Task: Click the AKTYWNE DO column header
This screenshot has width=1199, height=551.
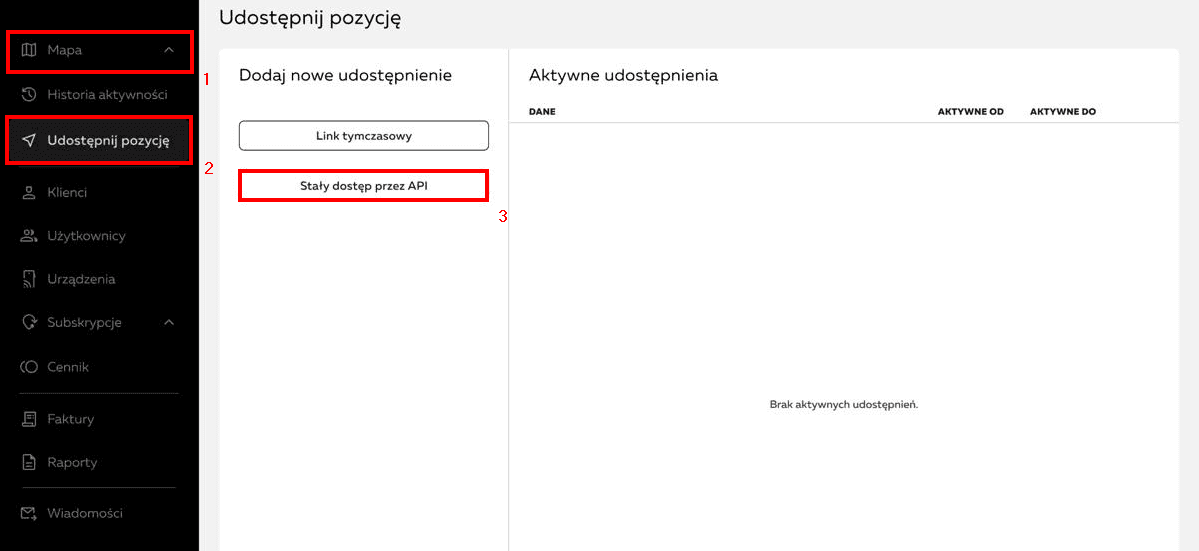Action: (x=1063, y=112)
